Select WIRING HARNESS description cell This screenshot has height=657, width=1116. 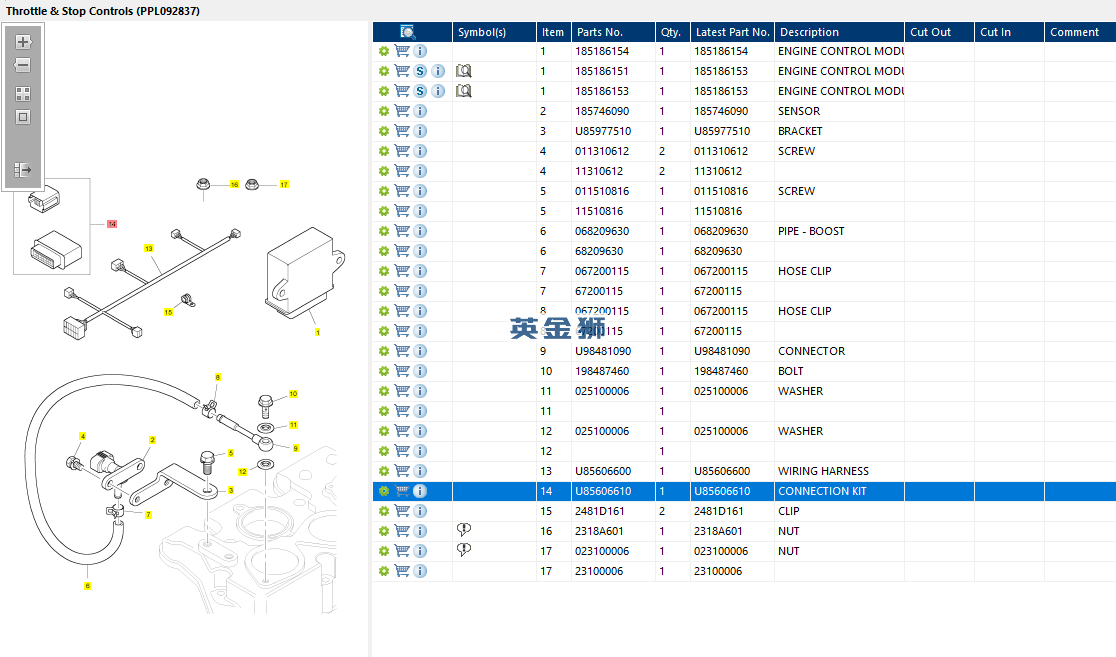(839, 471)
